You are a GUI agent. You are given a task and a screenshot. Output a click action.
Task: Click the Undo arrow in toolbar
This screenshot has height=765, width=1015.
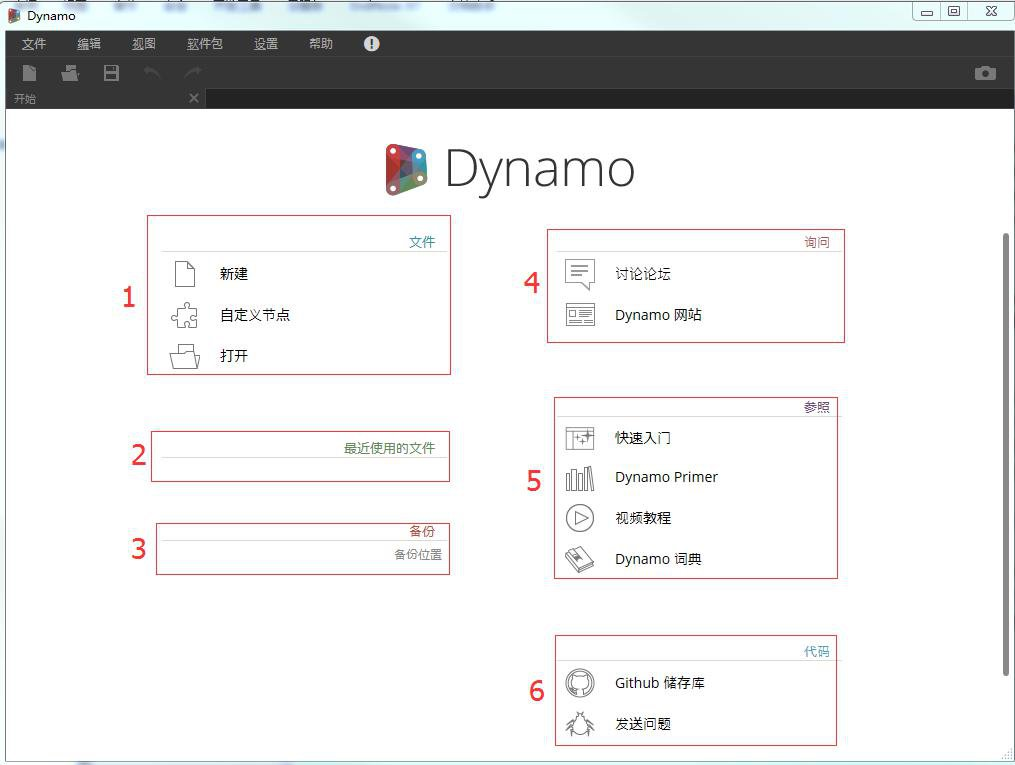(152, 72)
